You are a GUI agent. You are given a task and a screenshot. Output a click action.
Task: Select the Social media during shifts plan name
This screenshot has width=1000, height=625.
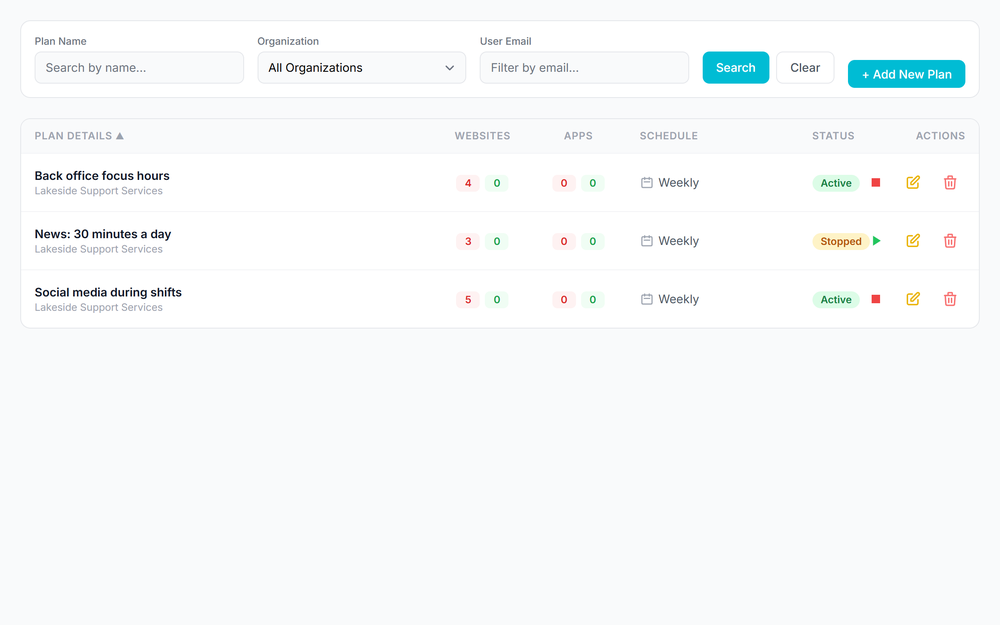tap(108, 292)
